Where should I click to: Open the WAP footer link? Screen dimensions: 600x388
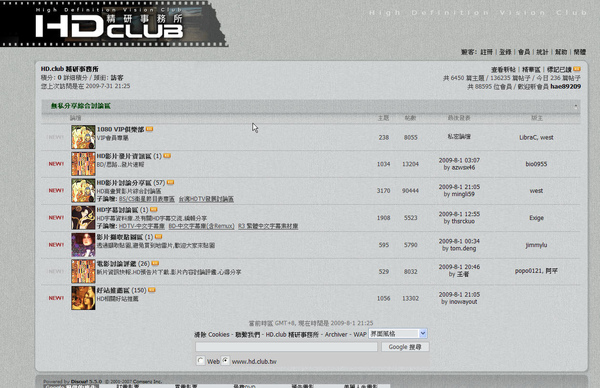pyautogui.click(x=360, y=335)
